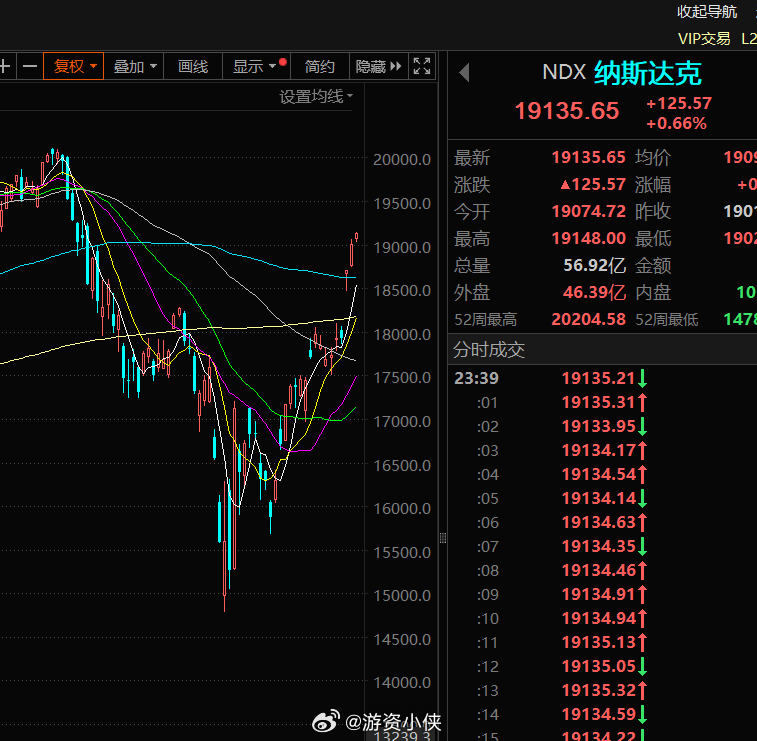Image resolution: width=757 pixels, height=741 pixels.
Task: Click the panel splitter grip handle
Action: tap(443, 538)
